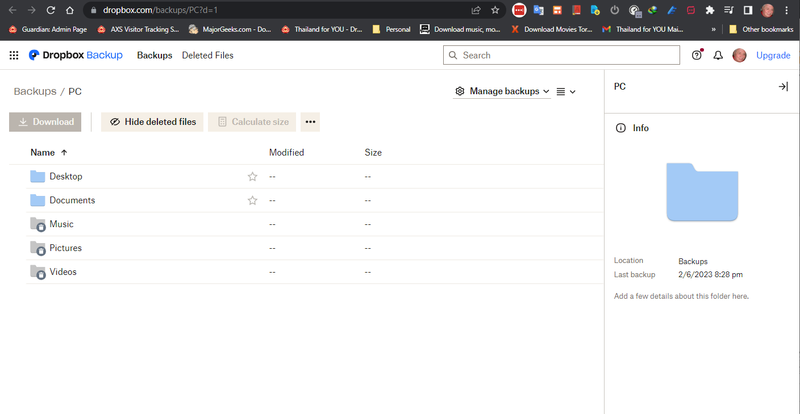Open the more actions ellipsis menu
800x414 pixels.
pos(310,122)
